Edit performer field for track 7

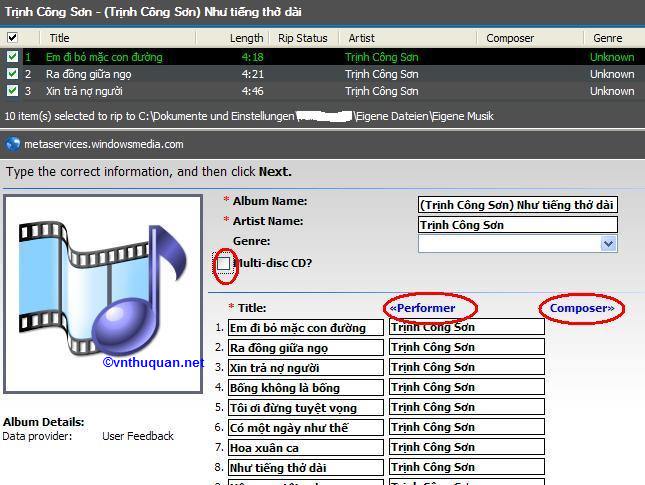point(467,447)
